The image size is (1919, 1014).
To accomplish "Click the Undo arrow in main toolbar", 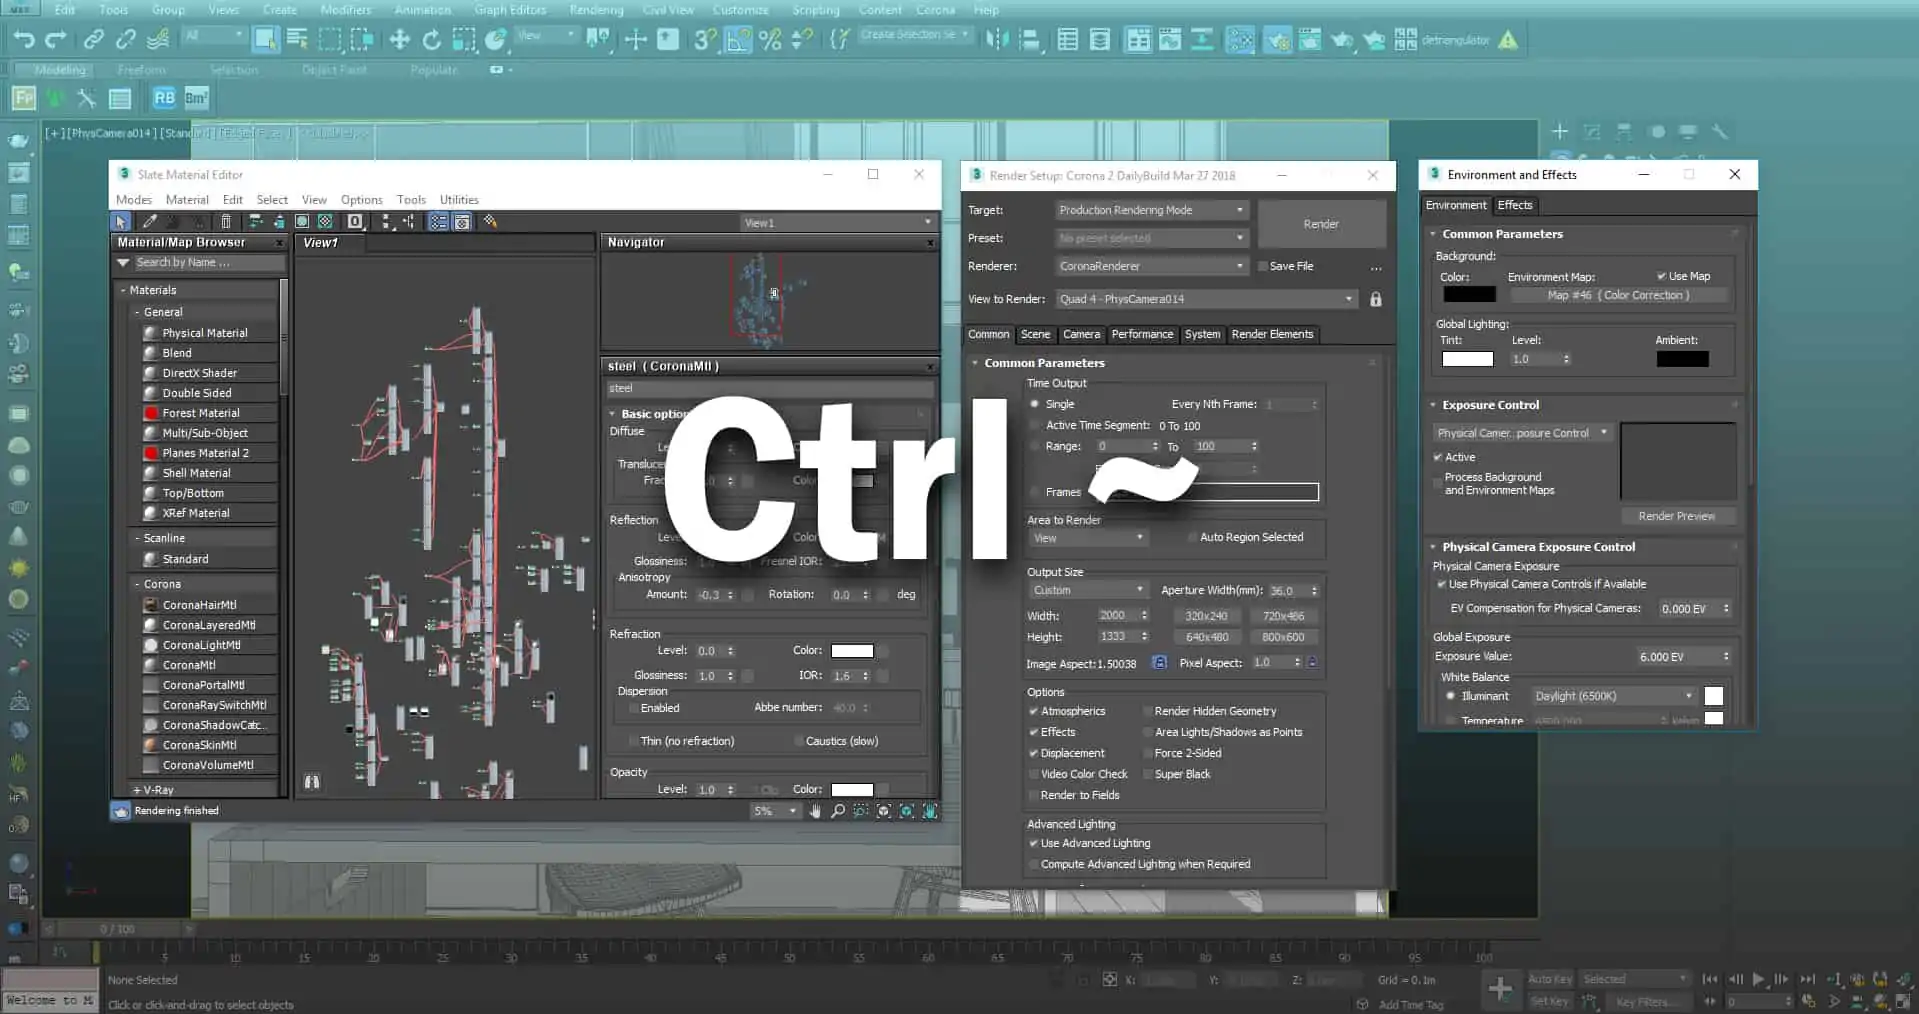I will click(23, 40).
